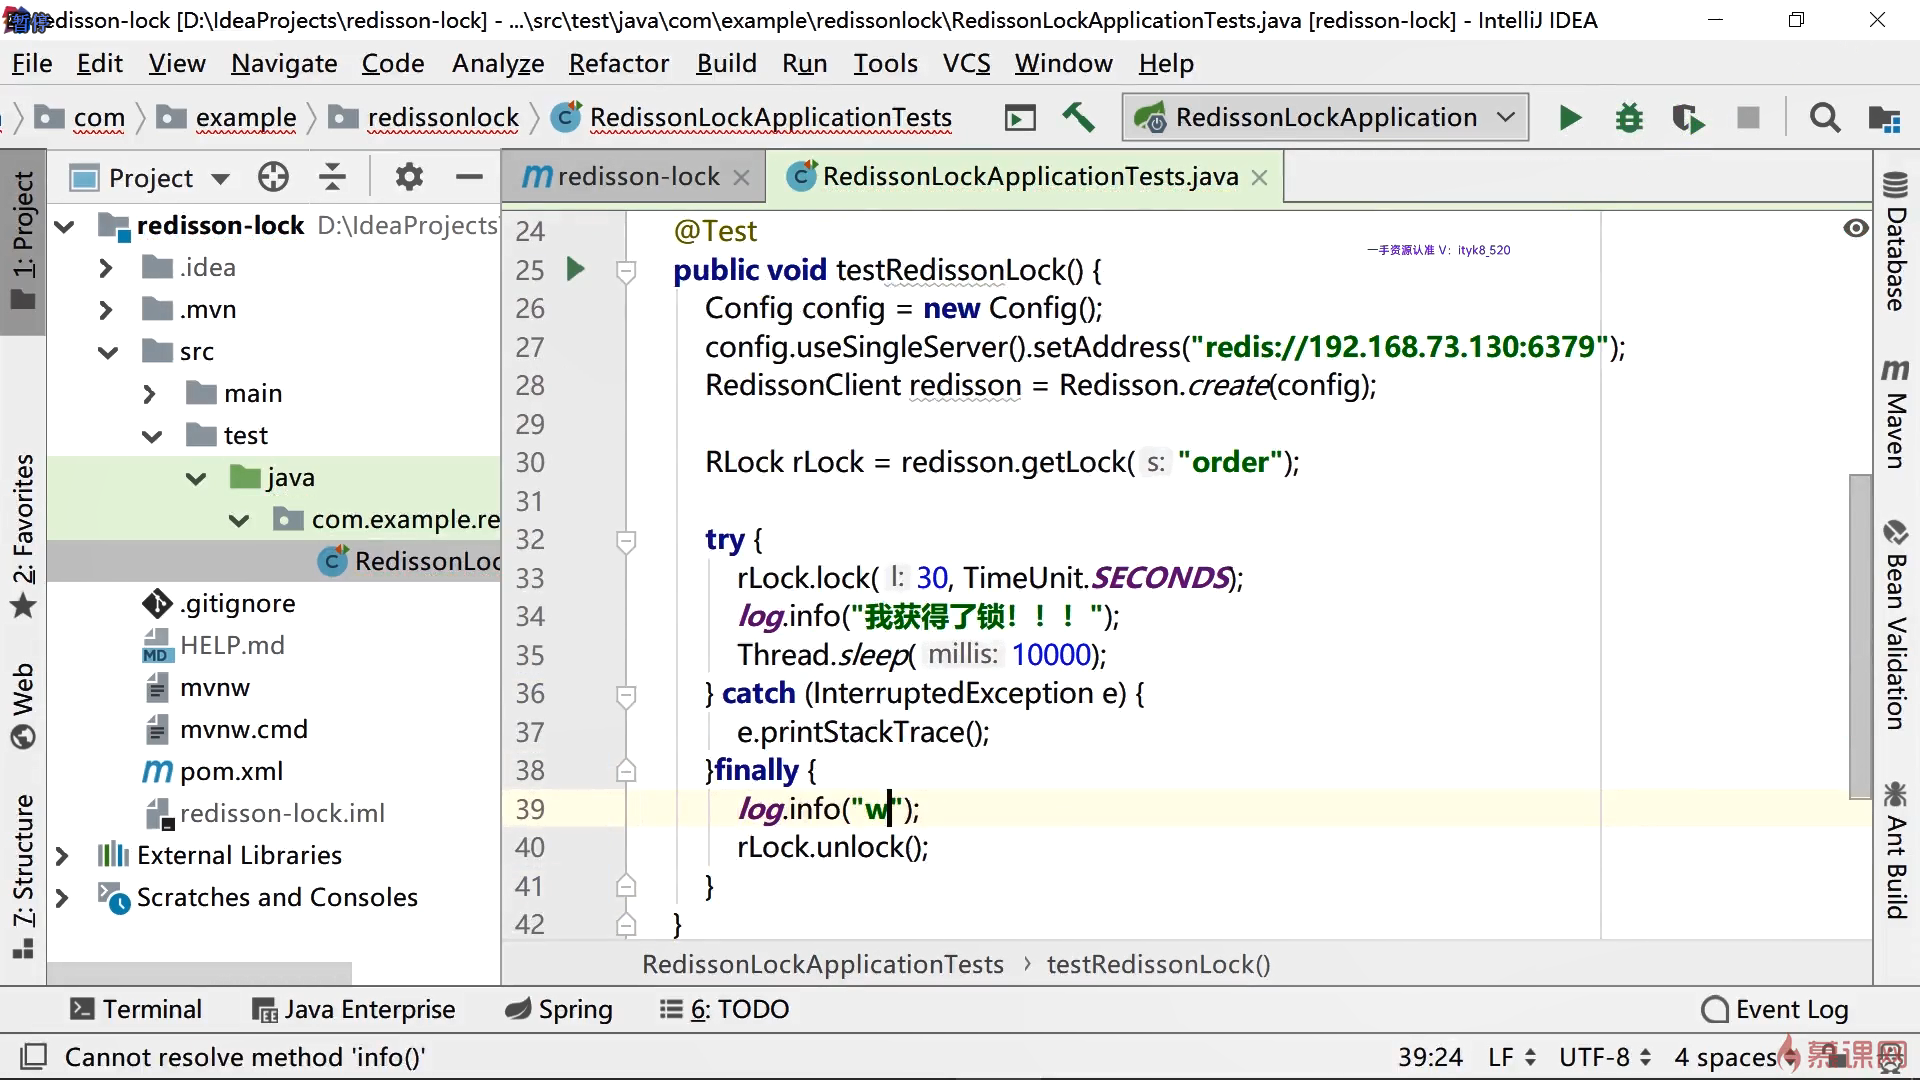This screenshot has height=1080, width=1920.
Task: Click the Debug bug icon
Action: tap(1629, 118)
